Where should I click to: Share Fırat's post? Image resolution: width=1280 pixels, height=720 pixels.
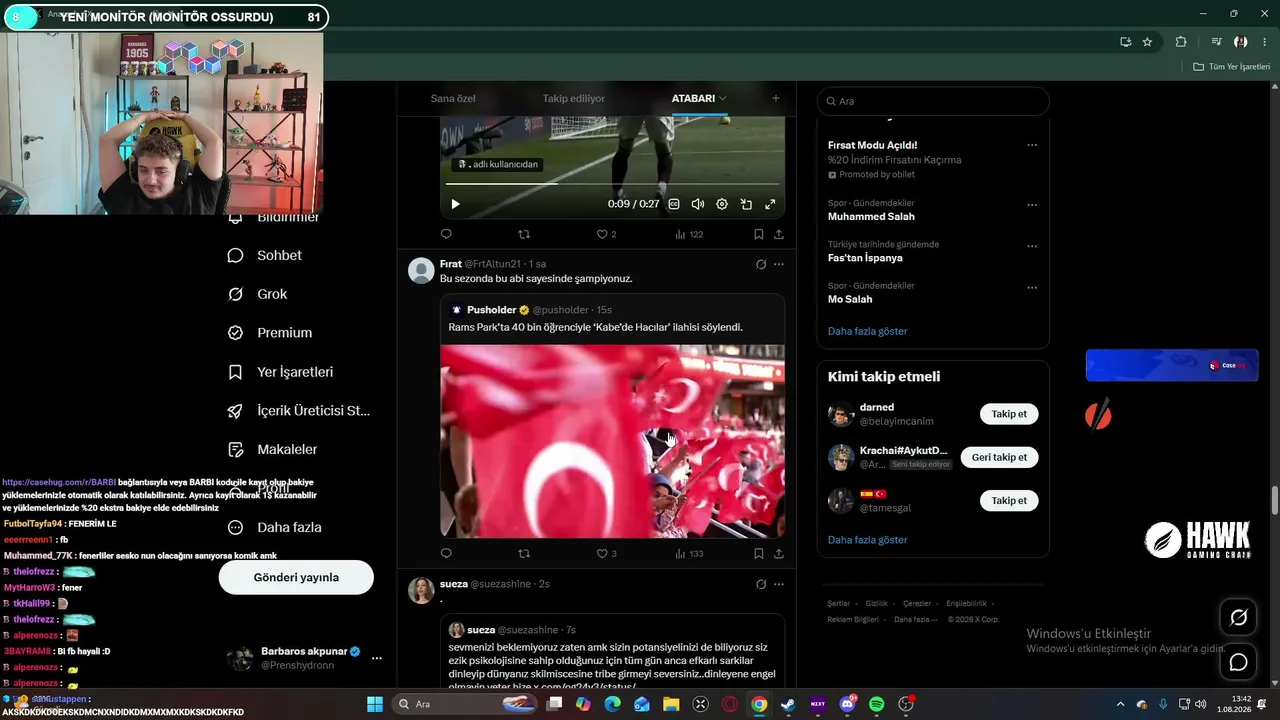(x=778, y=553)
